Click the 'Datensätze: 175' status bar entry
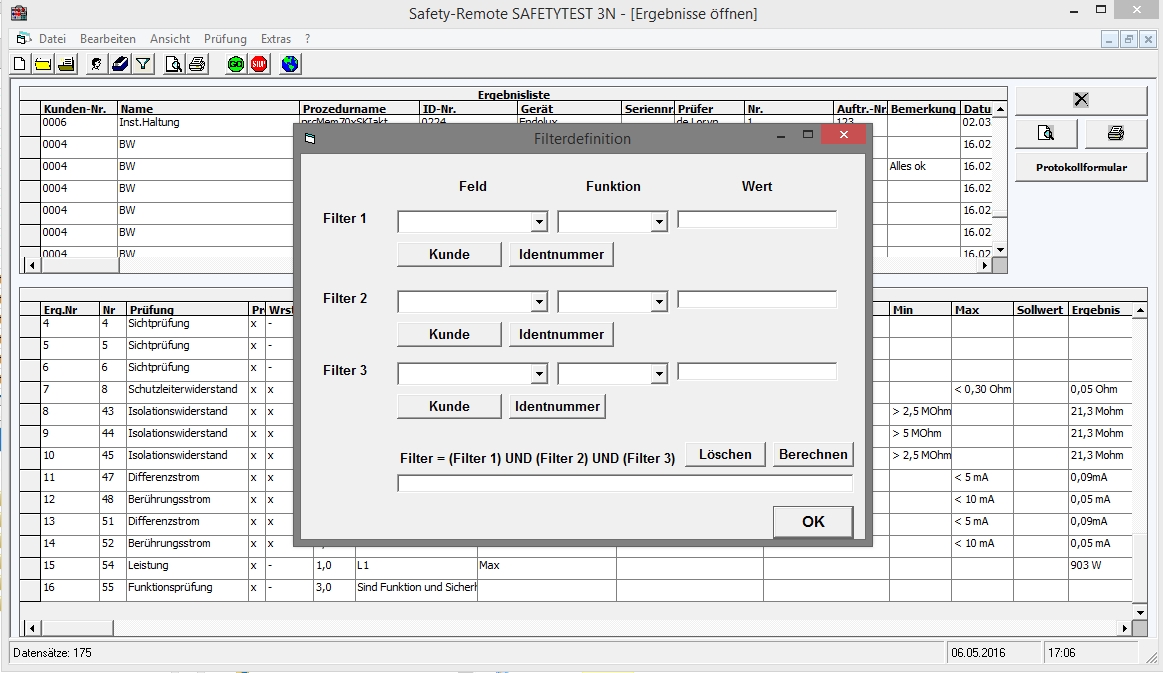This screenshot has height=673, width=1163. 53,653
